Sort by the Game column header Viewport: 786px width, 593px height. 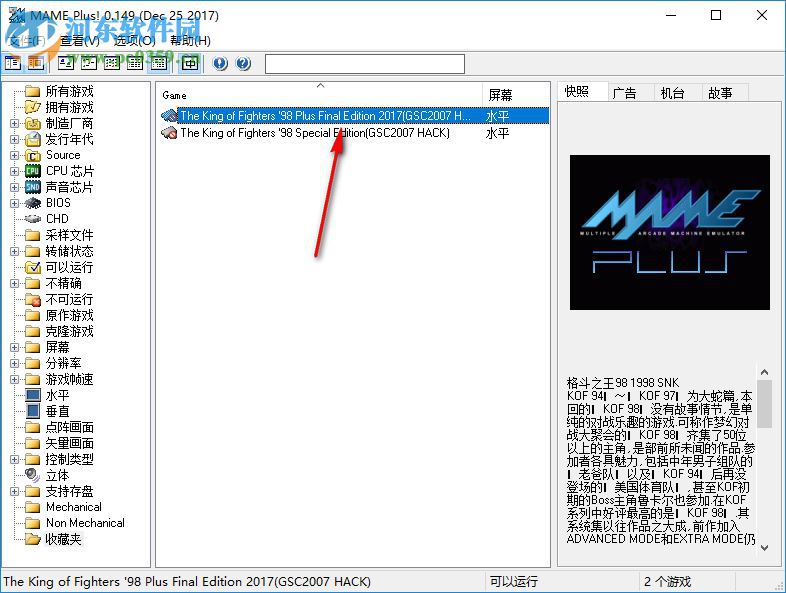pos(319,95)
